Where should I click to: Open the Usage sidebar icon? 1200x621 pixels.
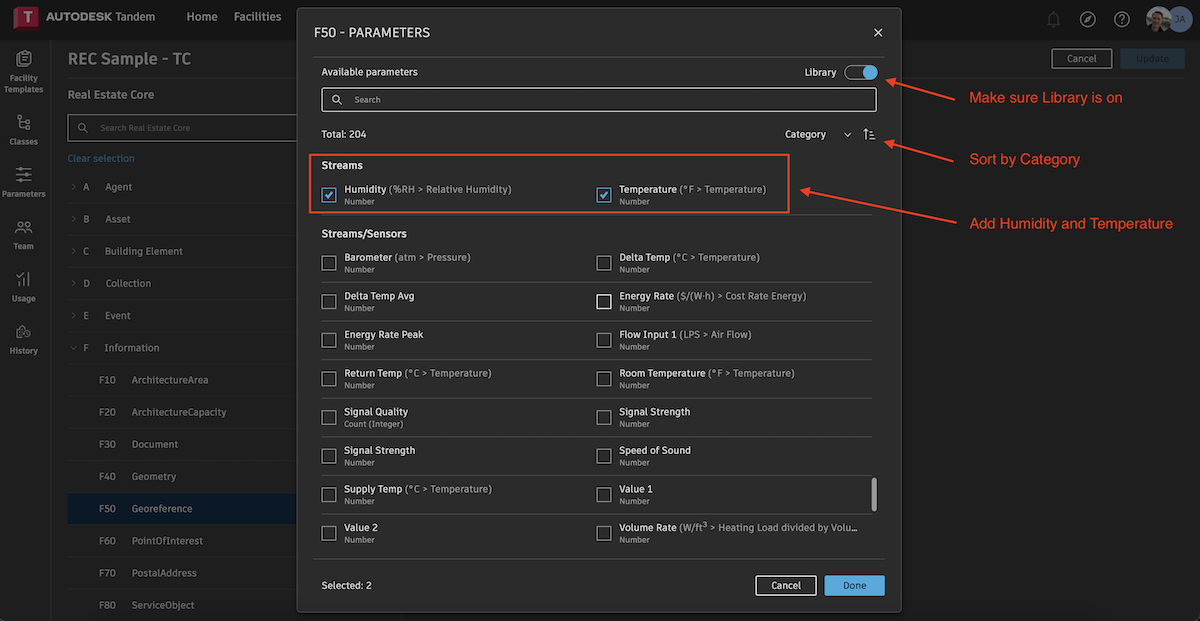[24, 285]
